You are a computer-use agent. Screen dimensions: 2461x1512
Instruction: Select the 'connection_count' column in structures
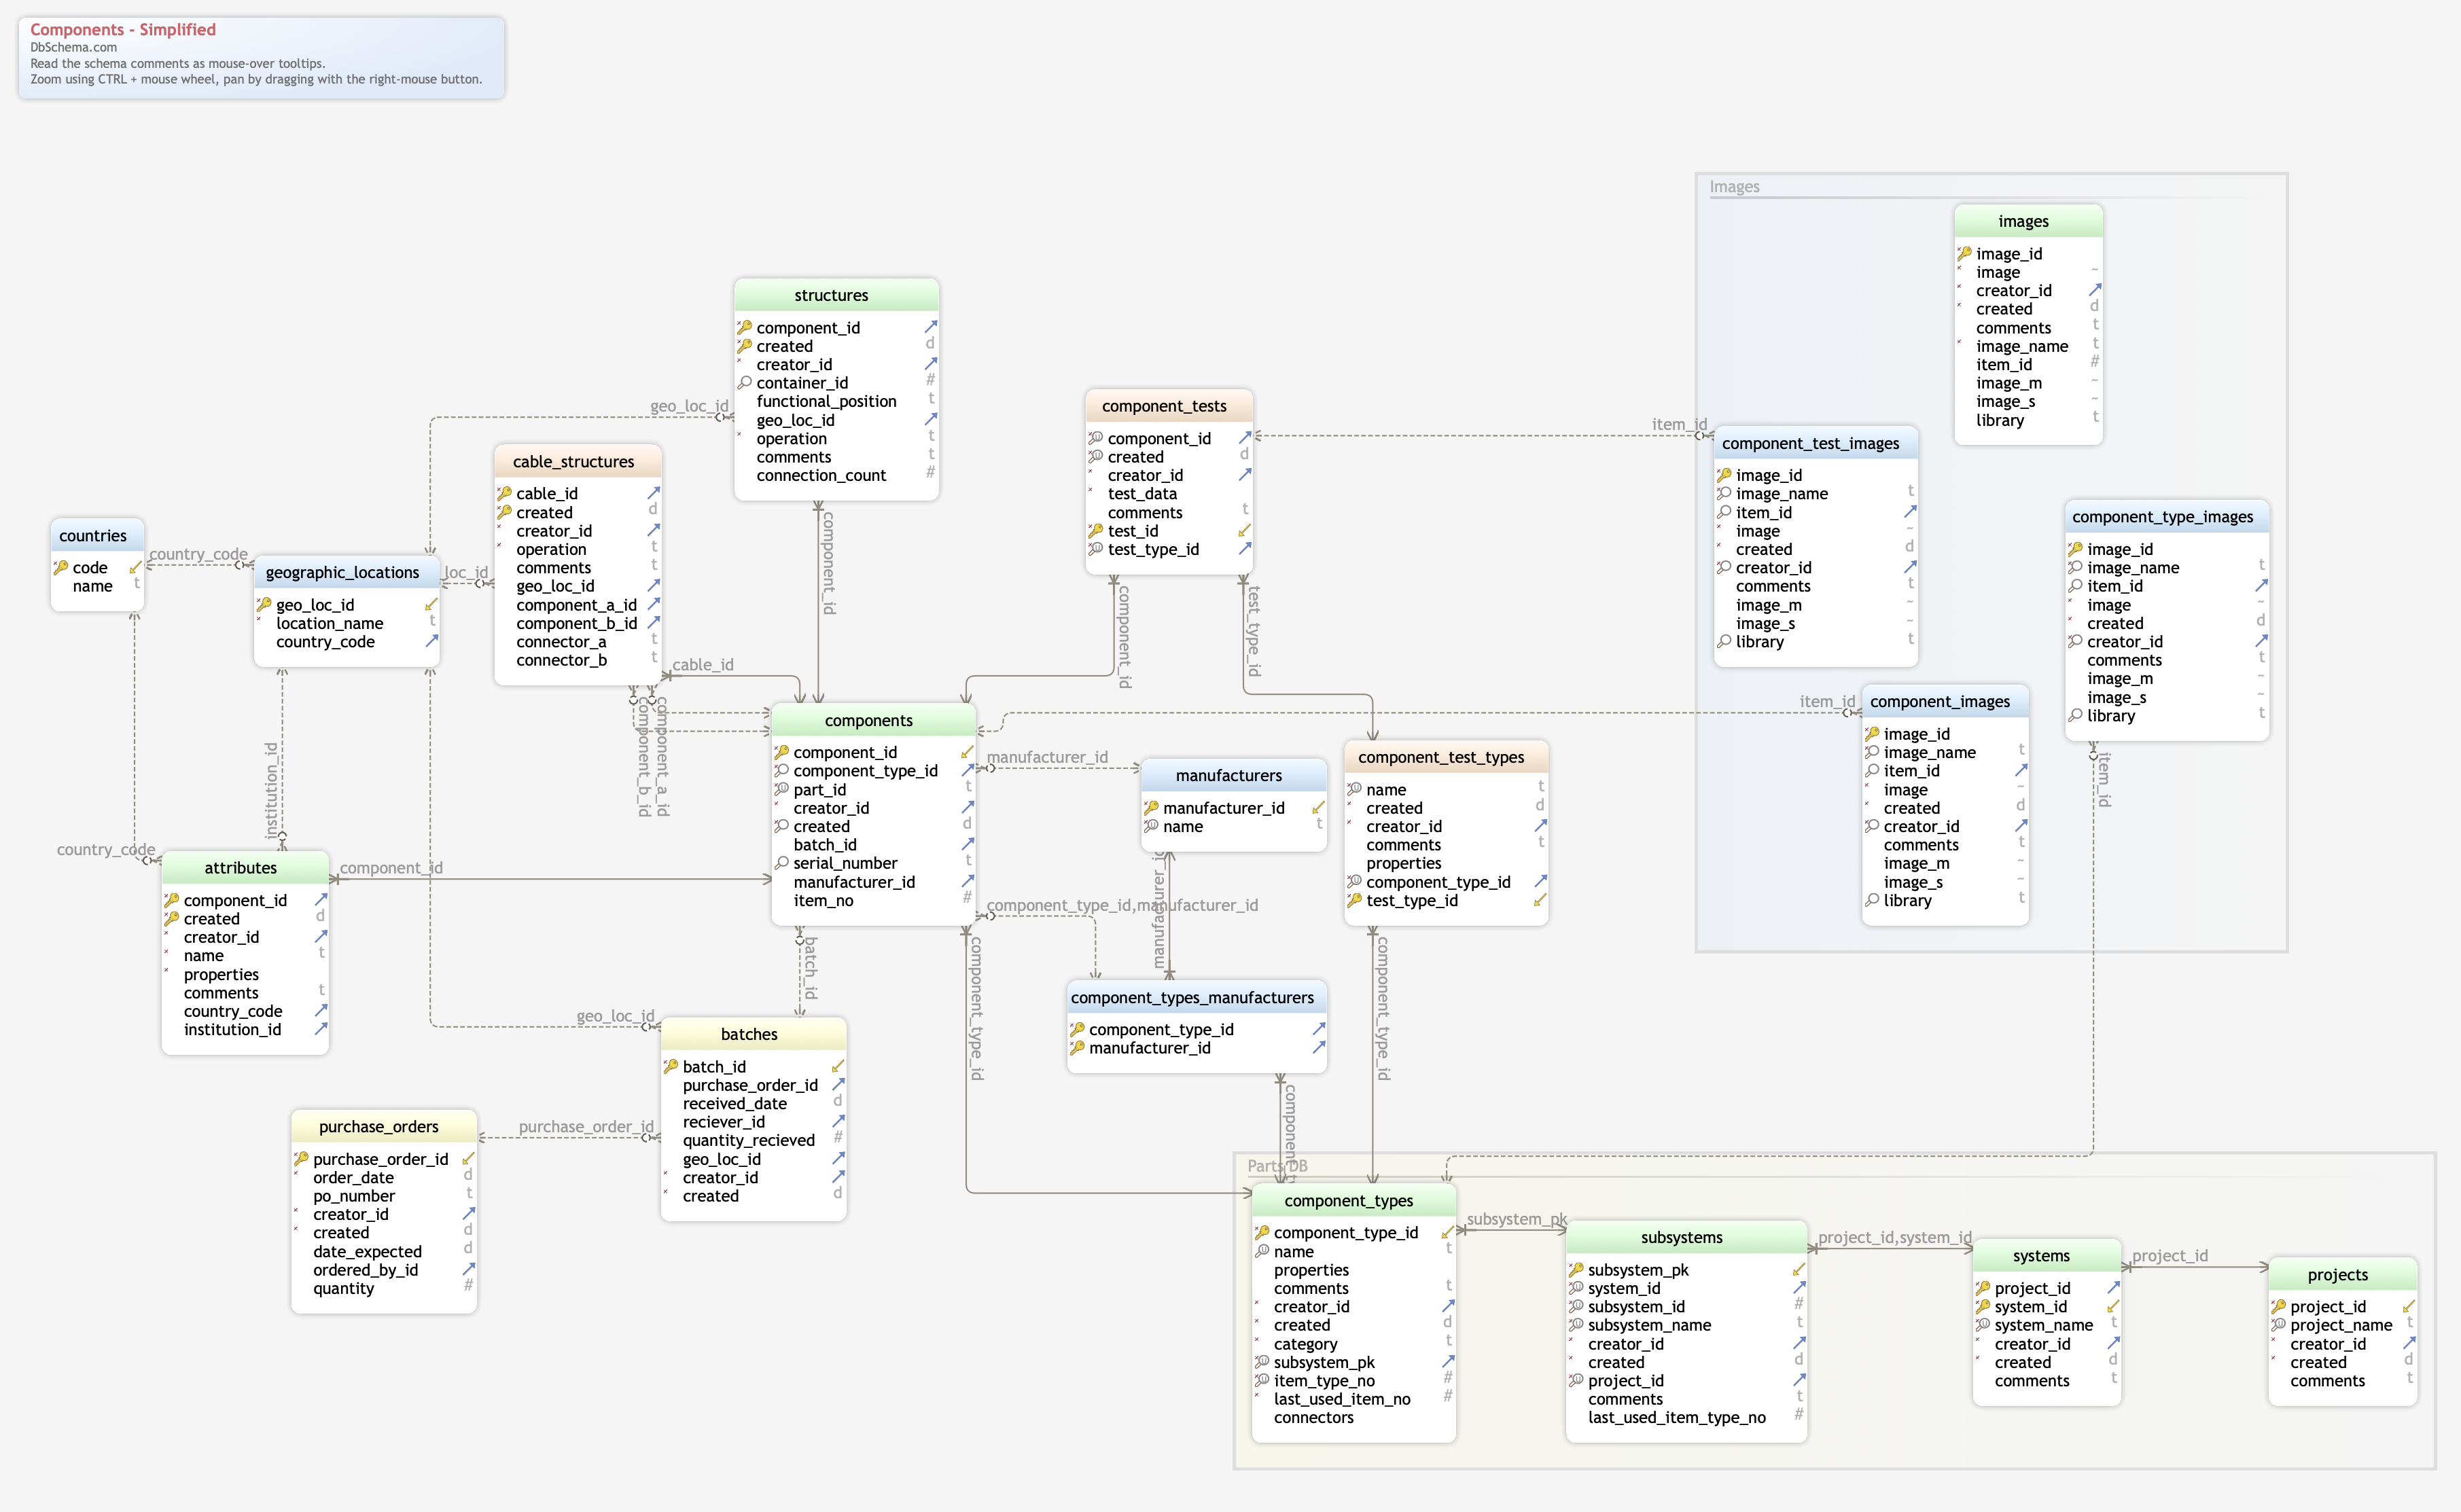pos(821,475)
